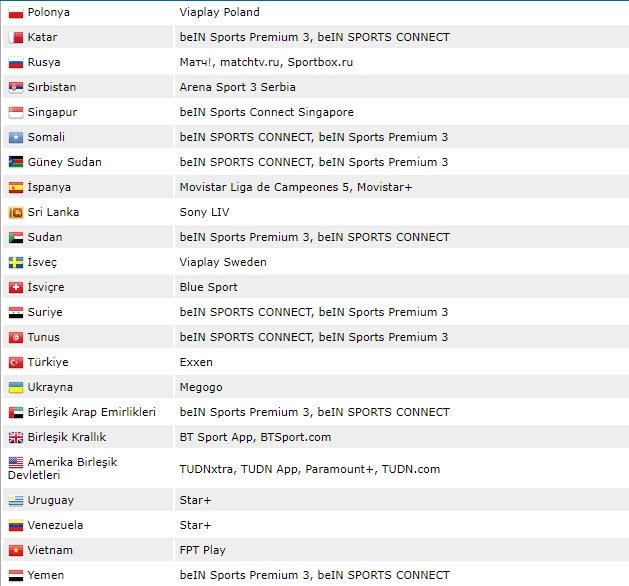
Task: Click the Uruguay flag icon
Action: (x=15, y=500)
